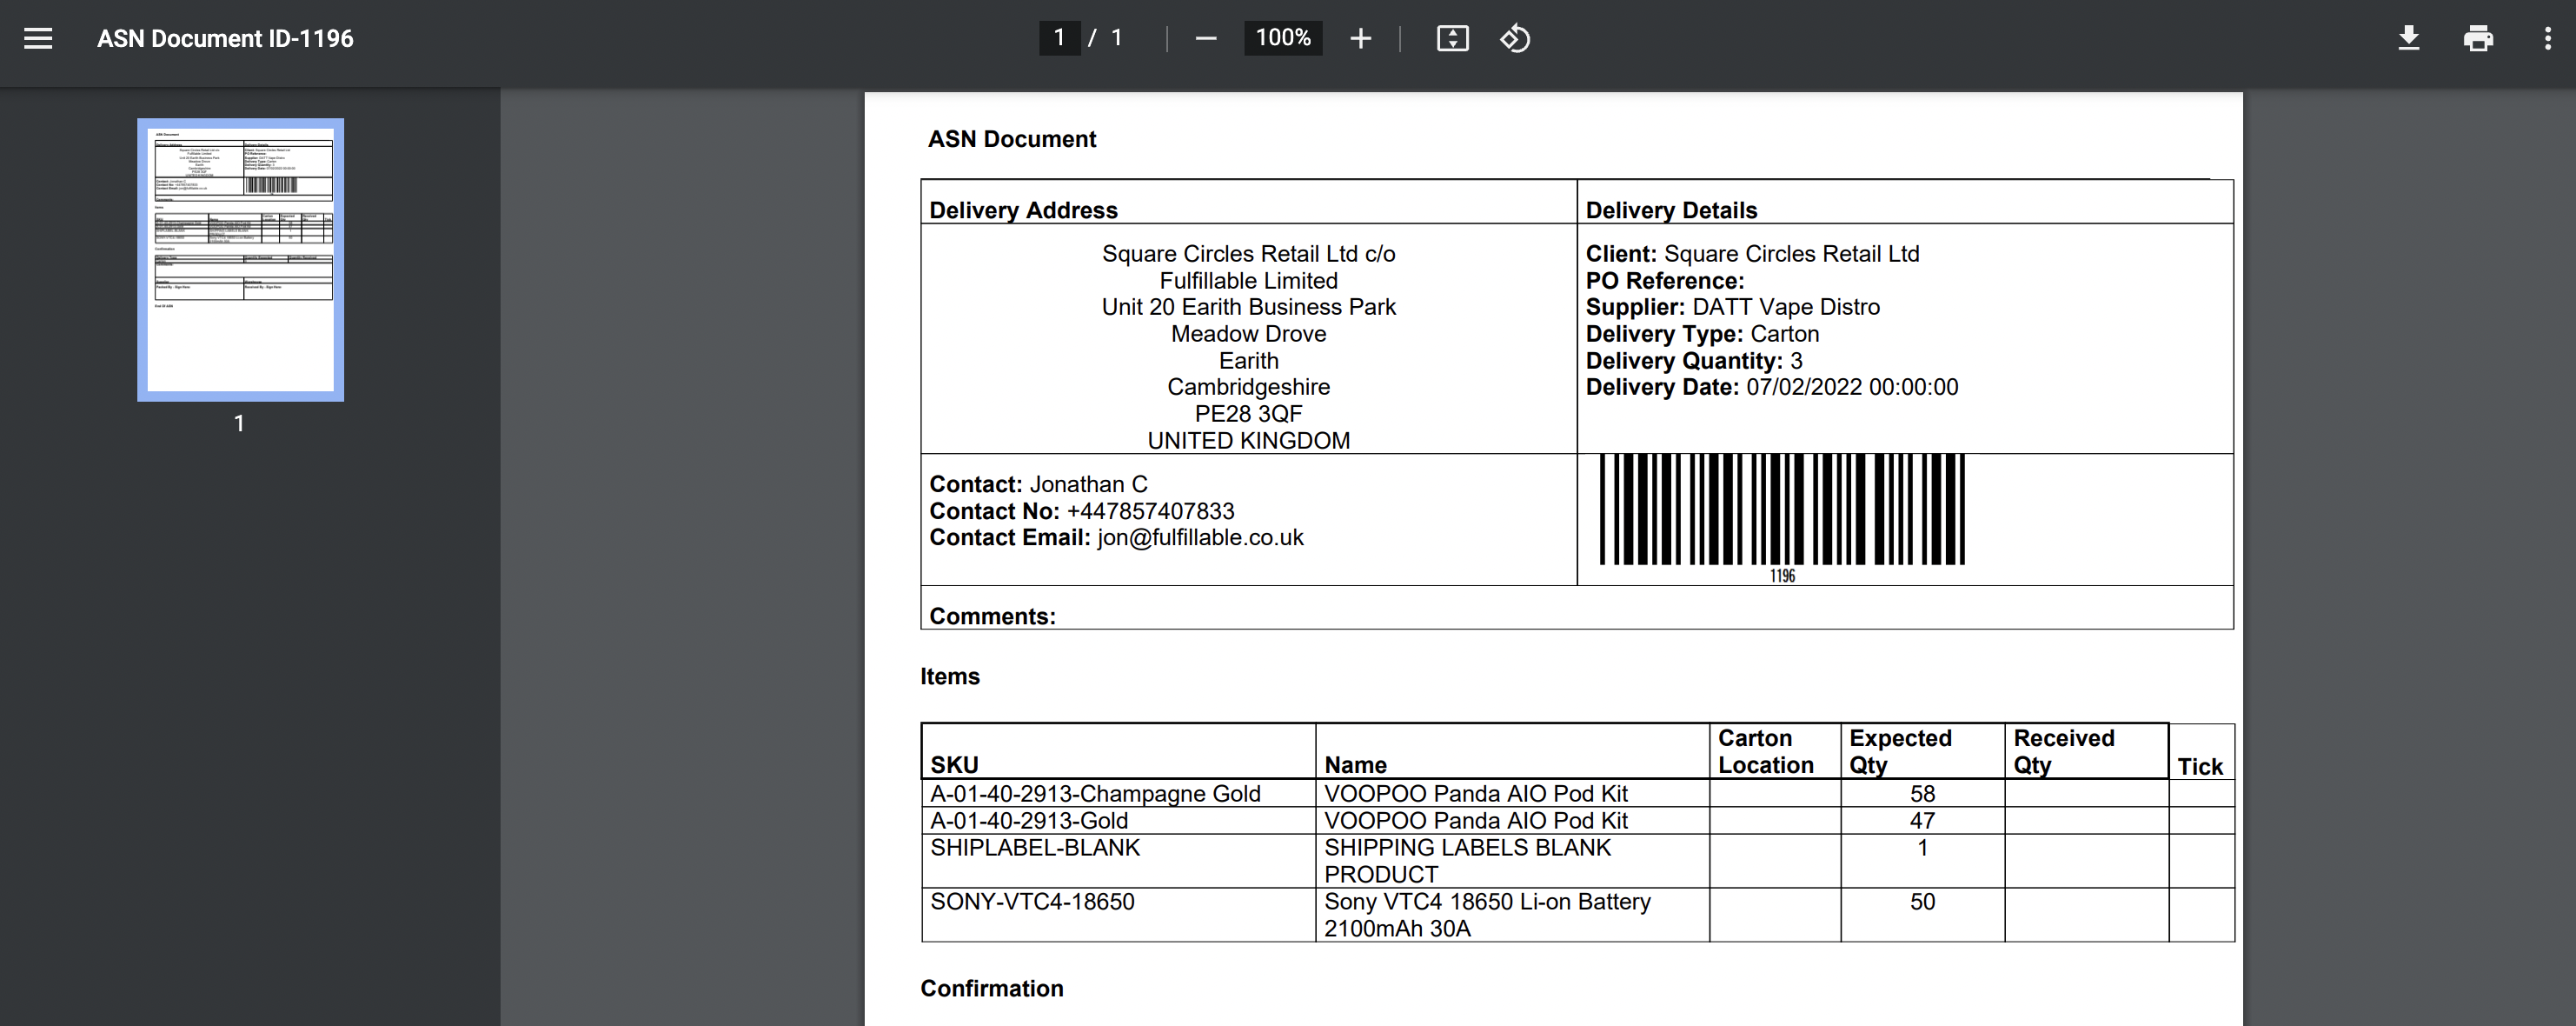Viewport: 2576px width, 1026px height.
Task: Click the Delivery Quantity: 3 line
Action: coord(1694,361)
